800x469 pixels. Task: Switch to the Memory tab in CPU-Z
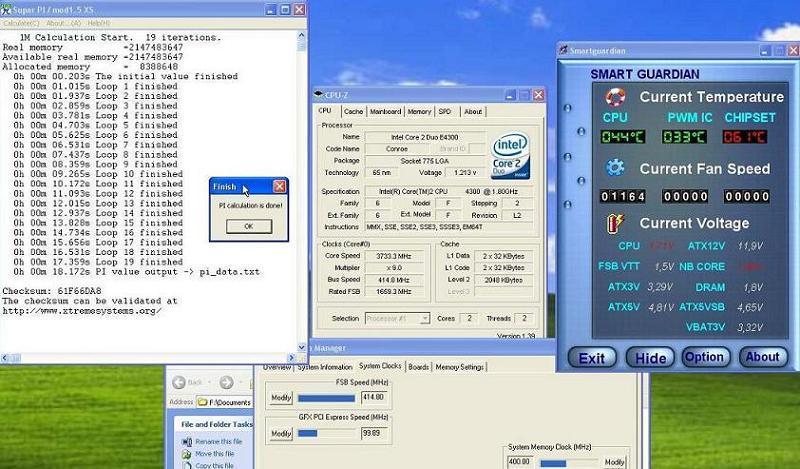419,111
